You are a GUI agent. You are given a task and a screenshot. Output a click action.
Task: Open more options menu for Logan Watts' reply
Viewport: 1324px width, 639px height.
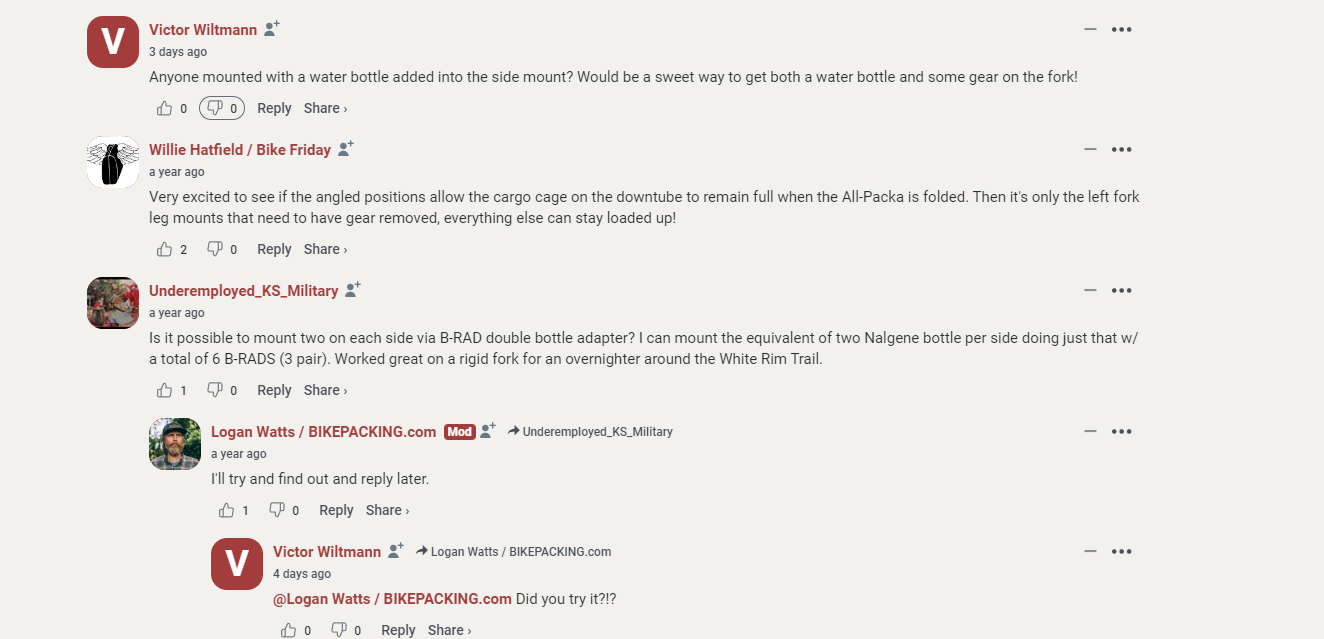click(1122, 431)
